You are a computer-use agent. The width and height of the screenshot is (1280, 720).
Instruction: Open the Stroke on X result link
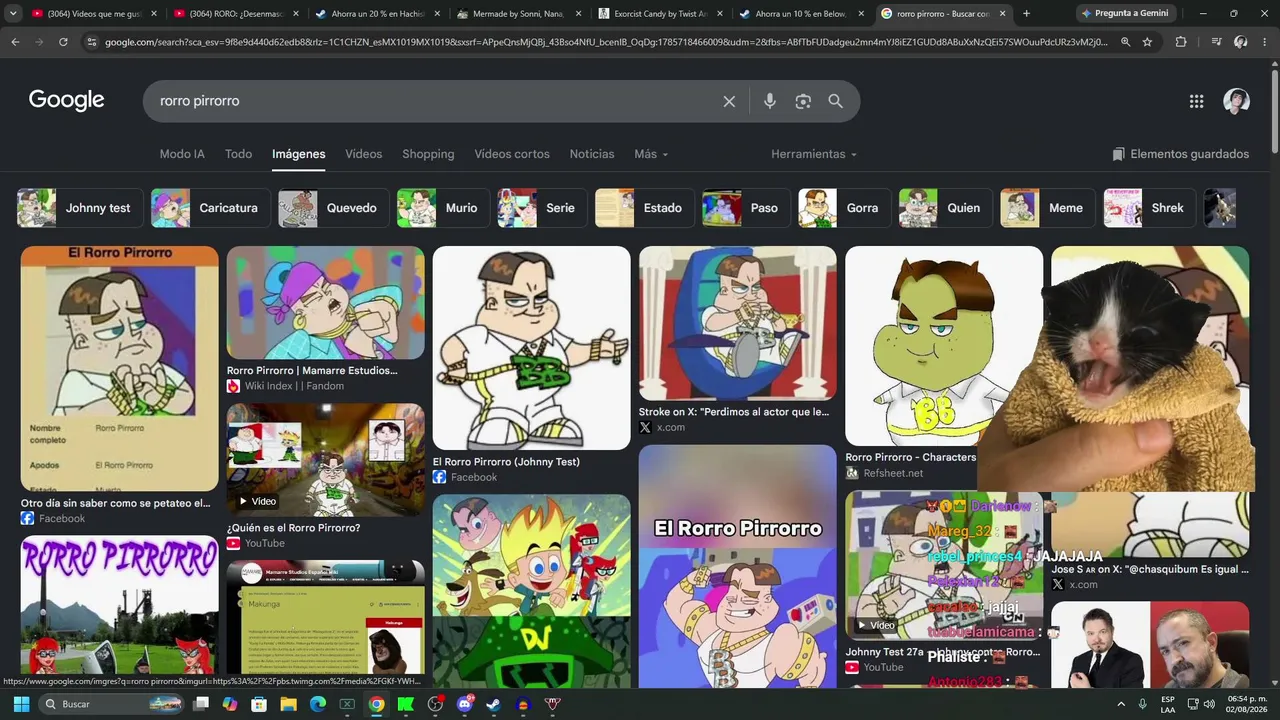(734, 412)
